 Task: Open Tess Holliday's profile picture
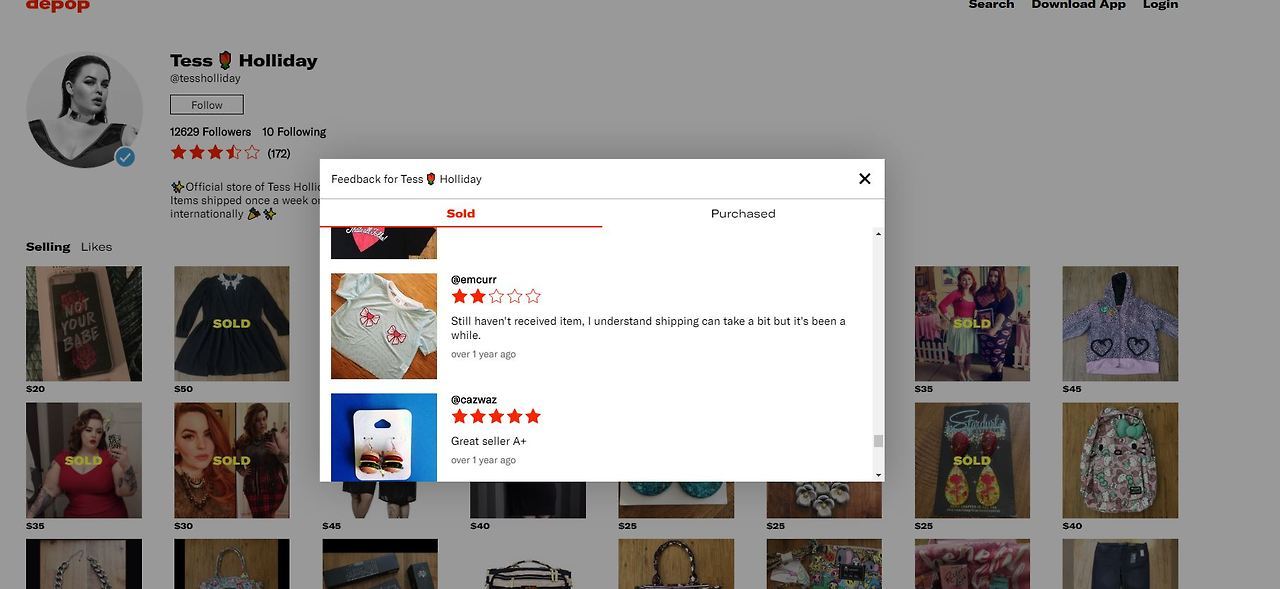(84, 110)
